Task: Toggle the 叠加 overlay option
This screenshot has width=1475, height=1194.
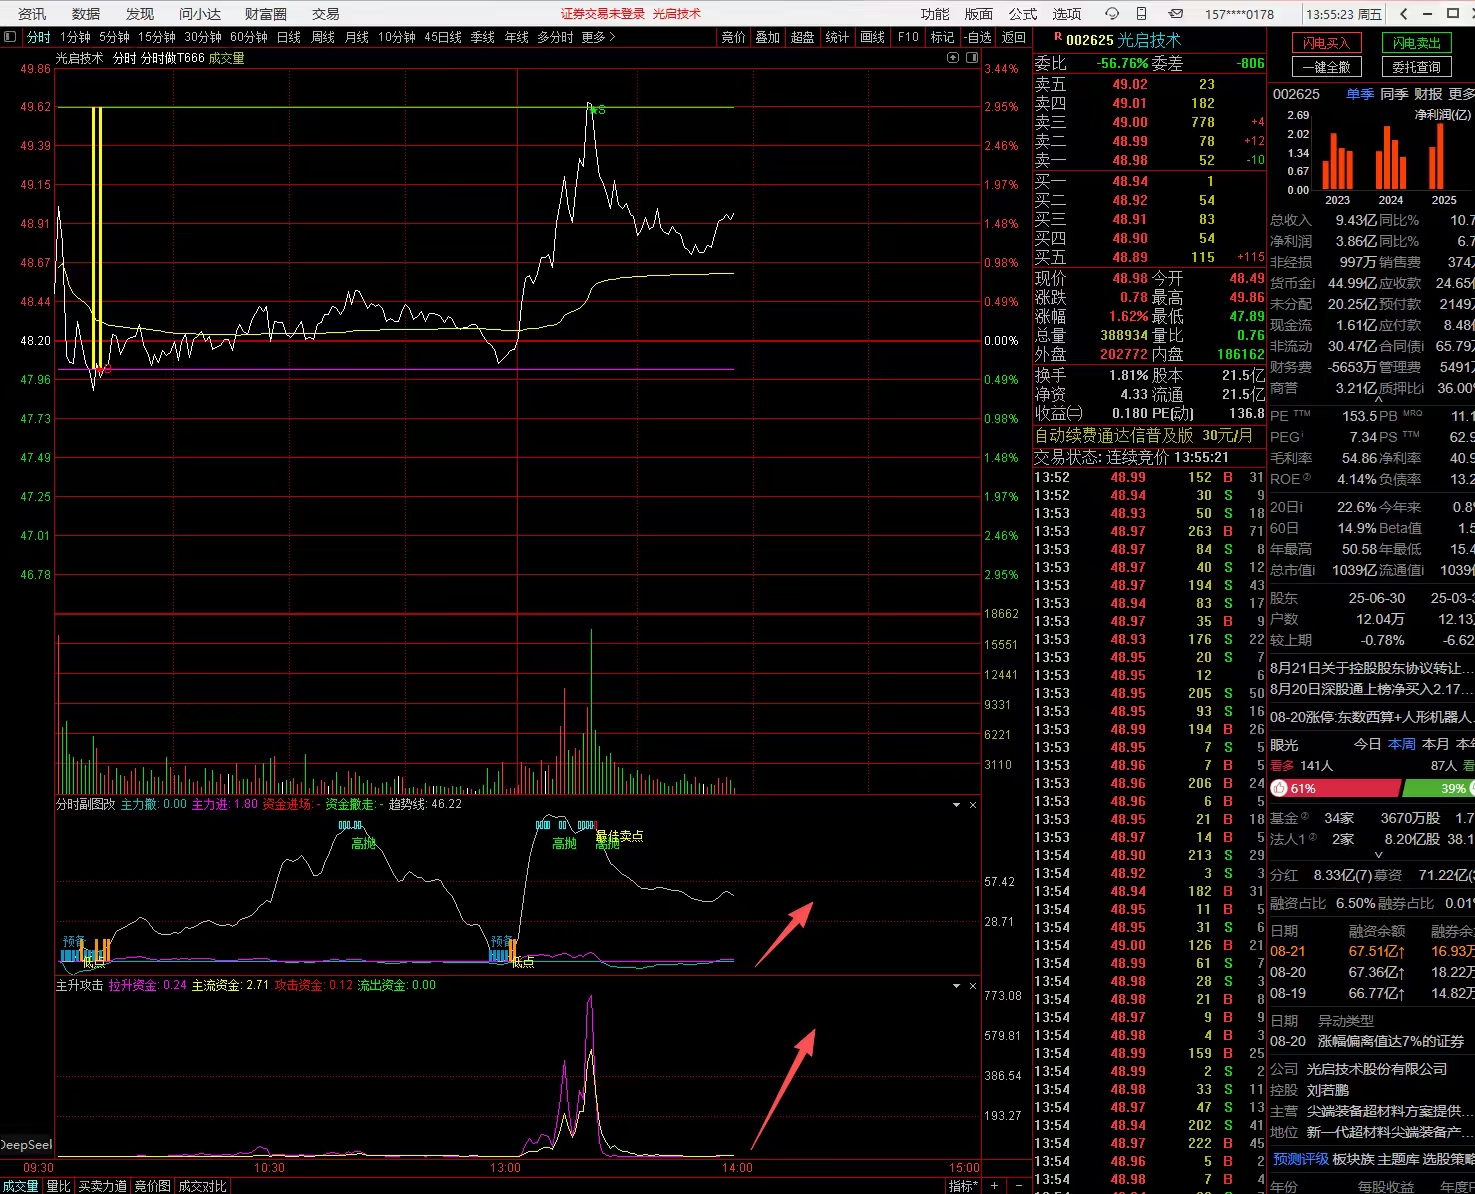Action: pyautogui.click(x=768, y=37)
